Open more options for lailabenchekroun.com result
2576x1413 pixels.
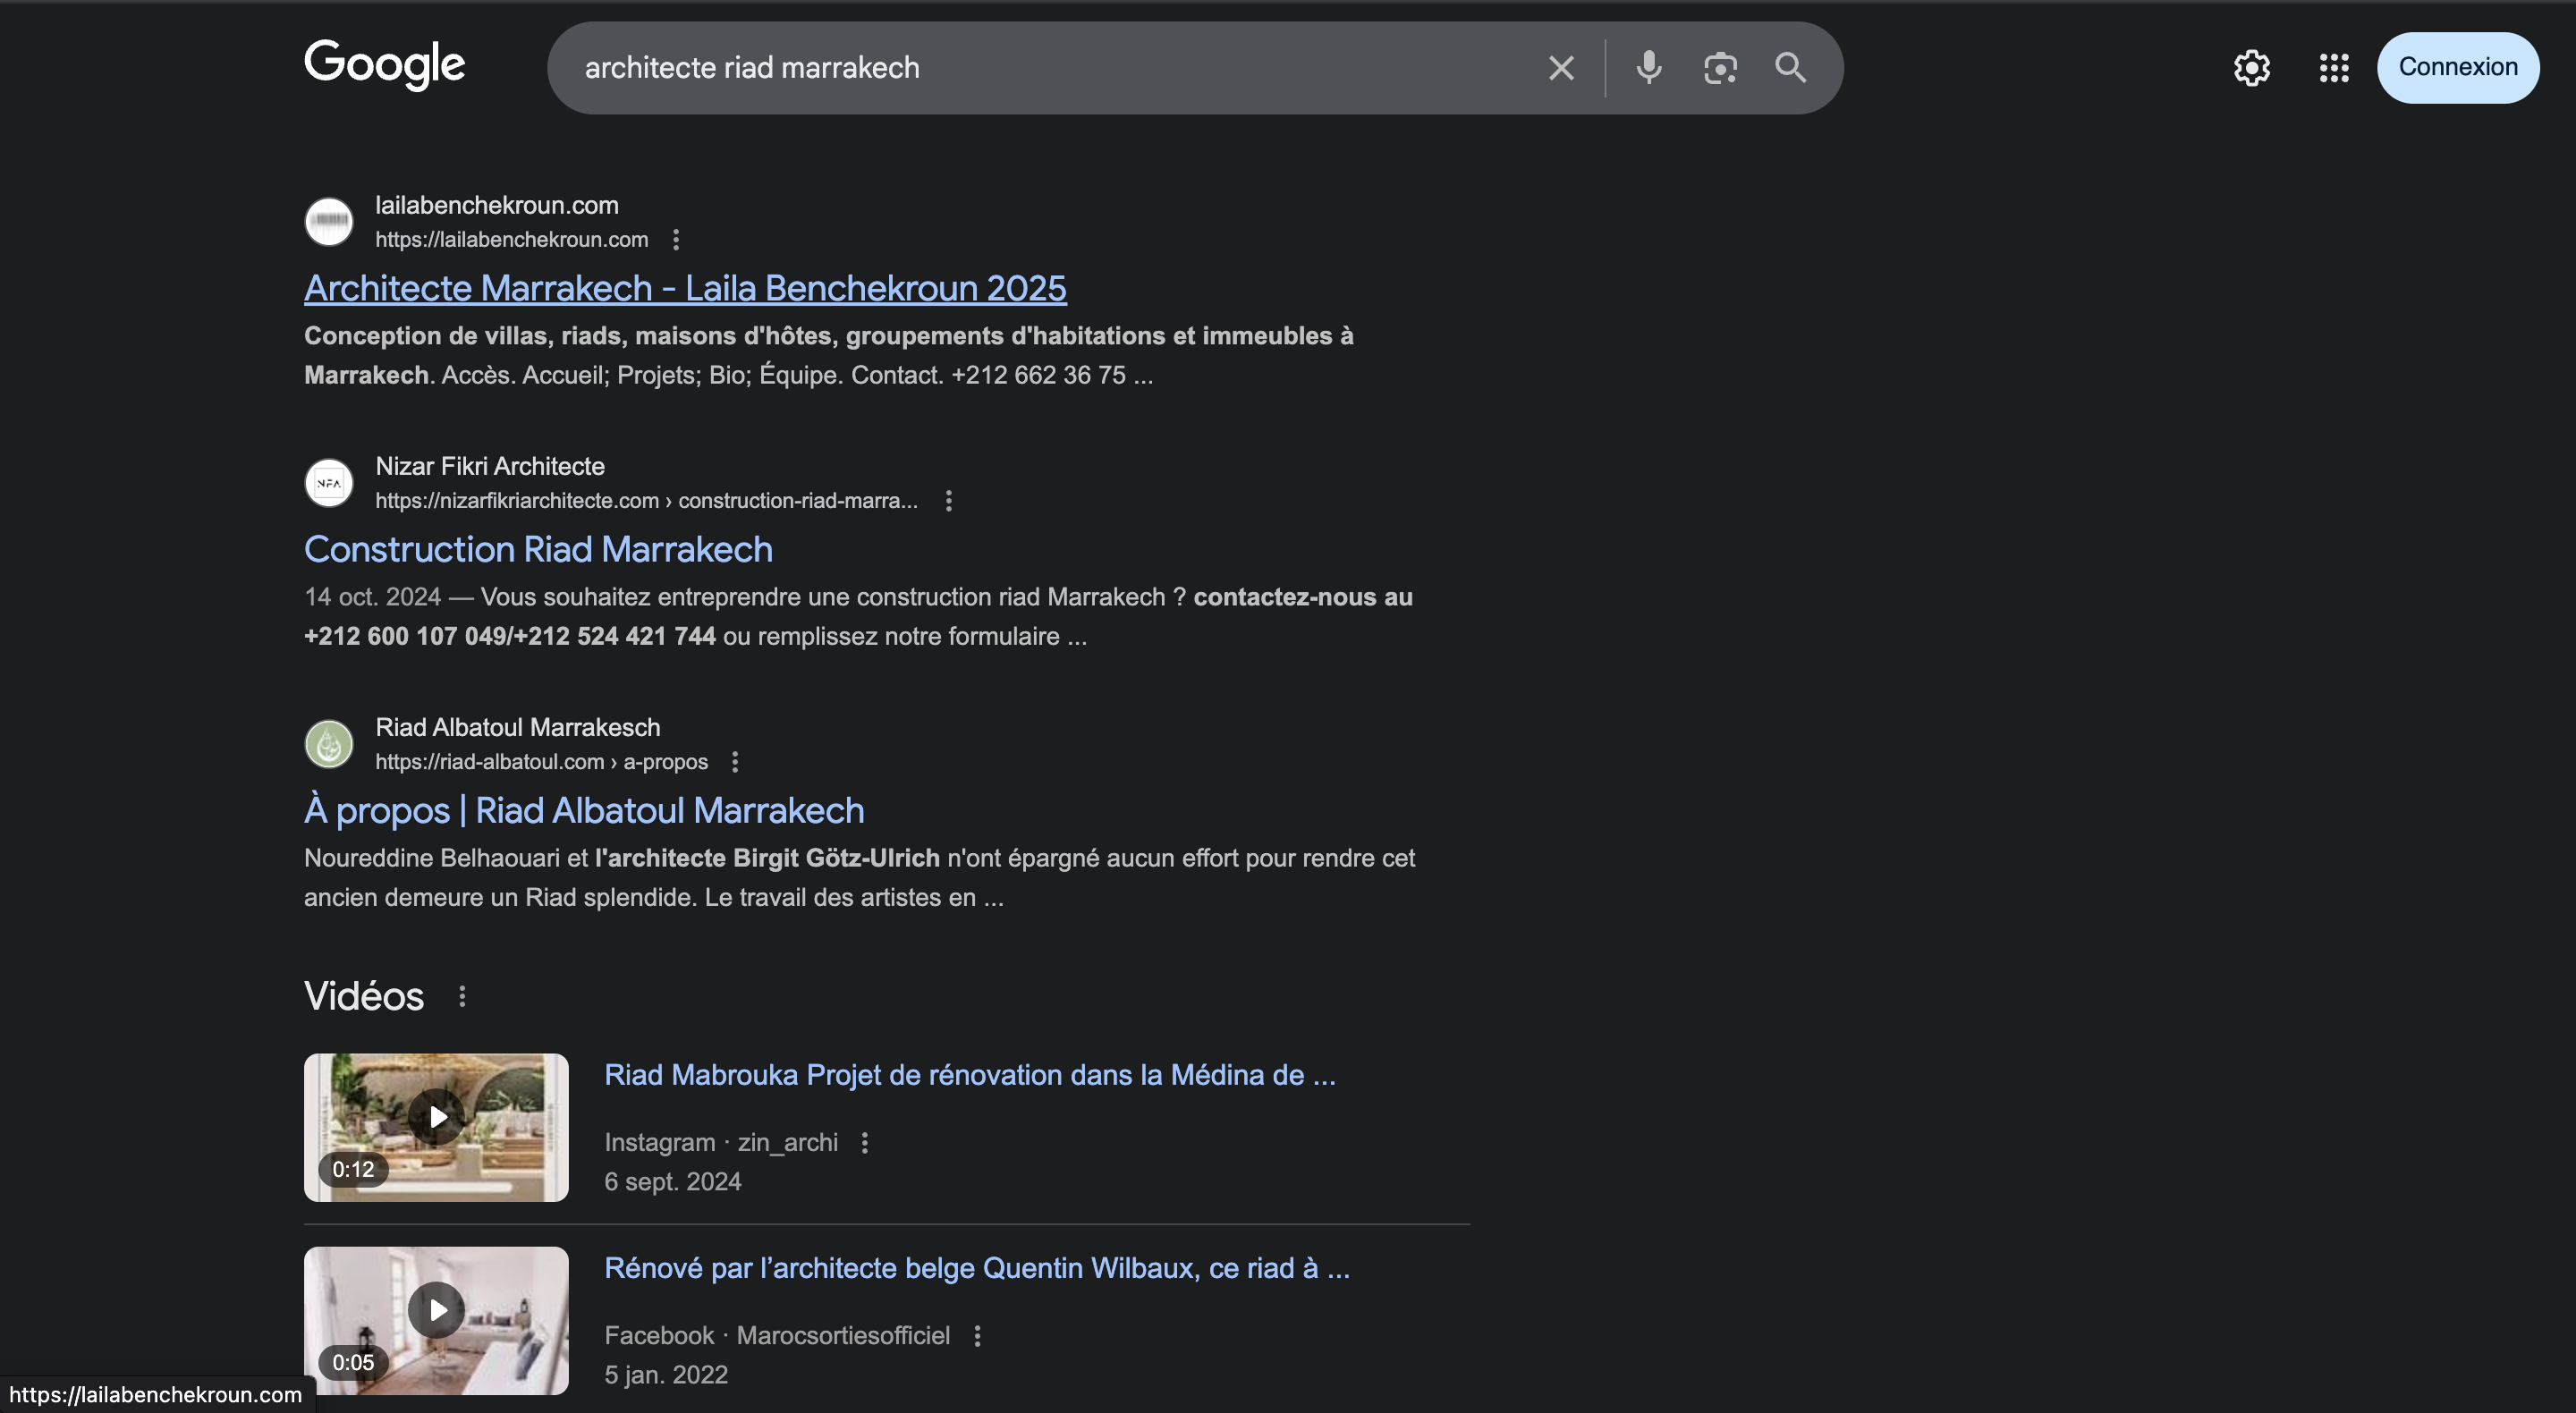(x=676, y=240)
